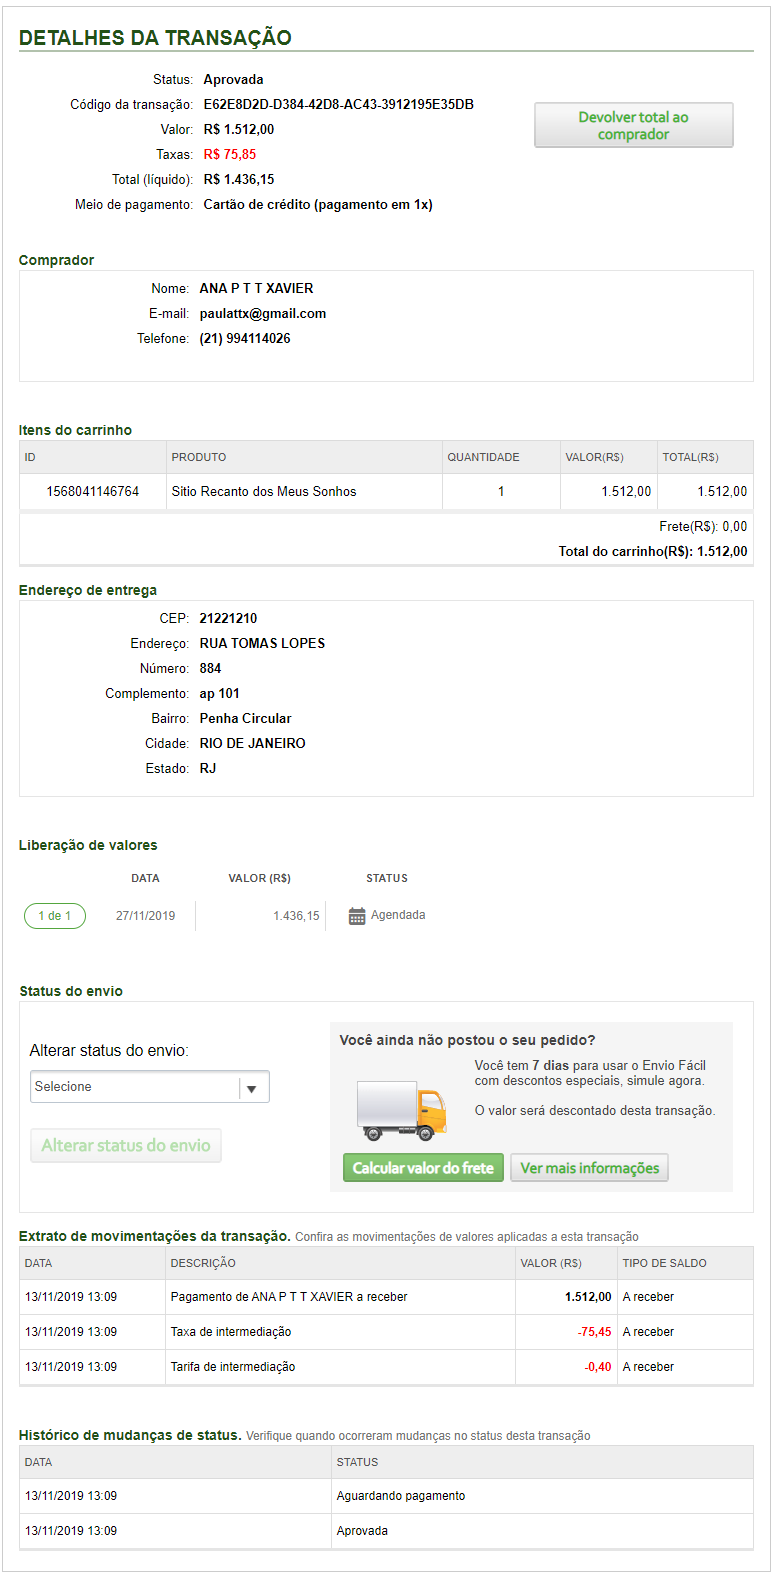The height and width of the screenshot is (1577, 772).
Task: Click the Tarifa de intermediação entry
Action: (x=233, y=1367)
